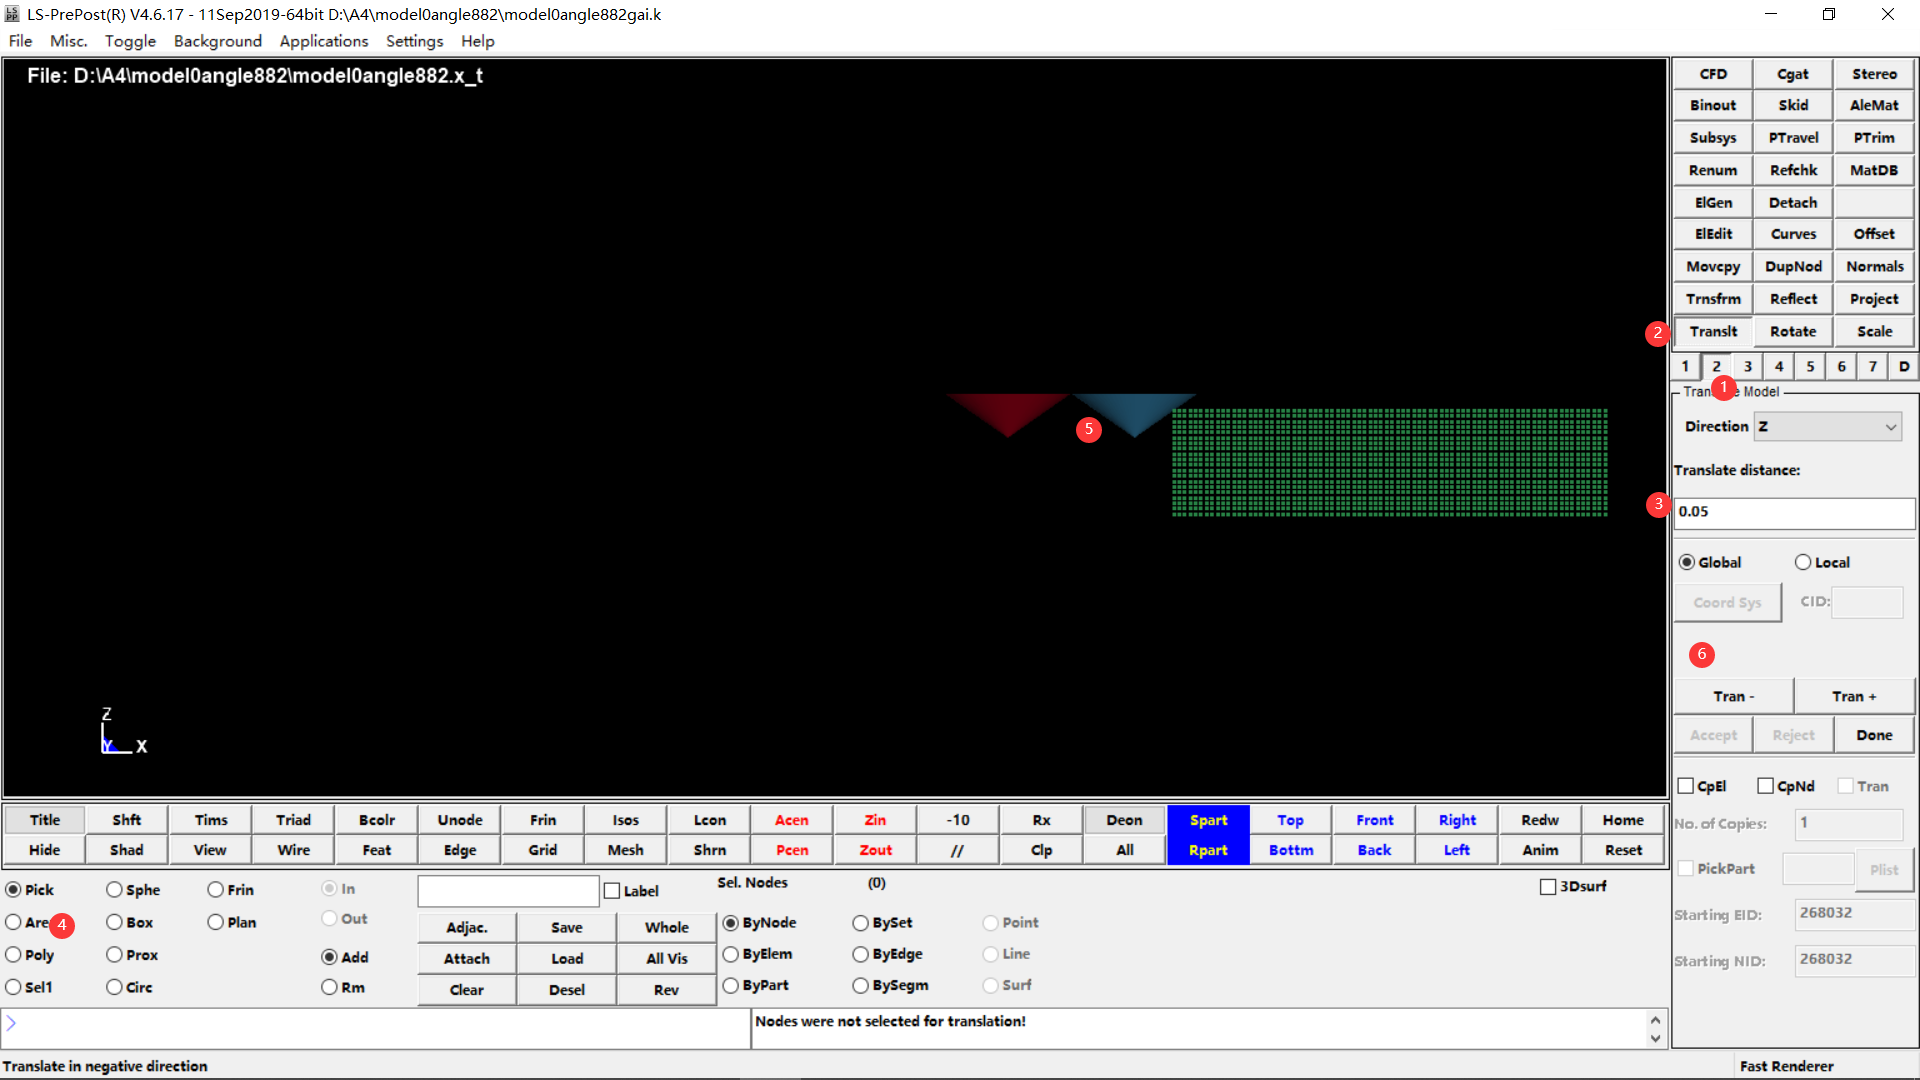The width and height of the screenshot is (1920, 1080).
Task: Switch to command page tab 3
Action: (1747, 366)
